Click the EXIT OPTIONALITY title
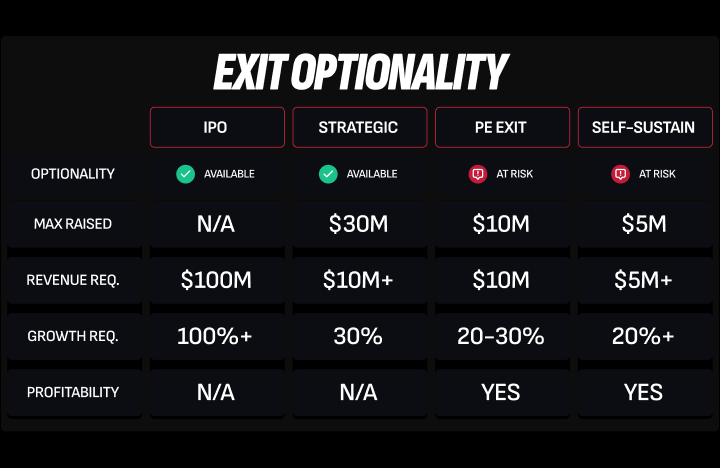 click(360, 72)
